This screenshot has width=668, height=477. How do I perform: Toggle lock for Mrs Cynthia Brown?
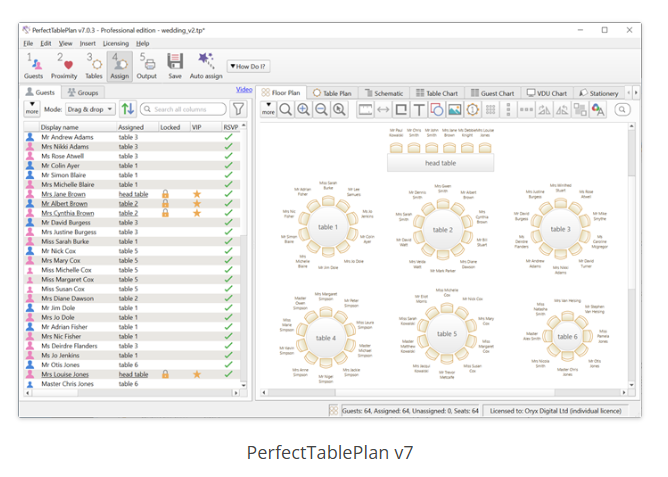[165, 213]
